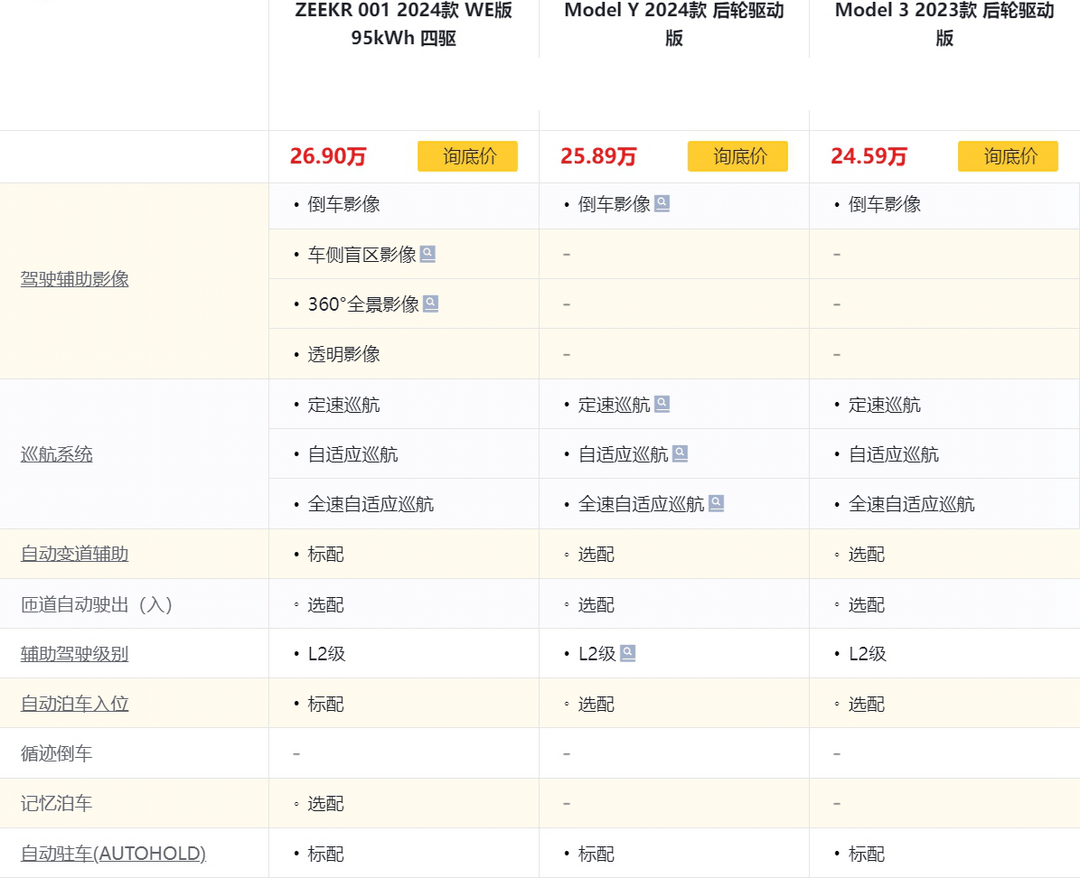Open image icon beside ZEEKR 360°全景影像

click(x=430, y=304)
